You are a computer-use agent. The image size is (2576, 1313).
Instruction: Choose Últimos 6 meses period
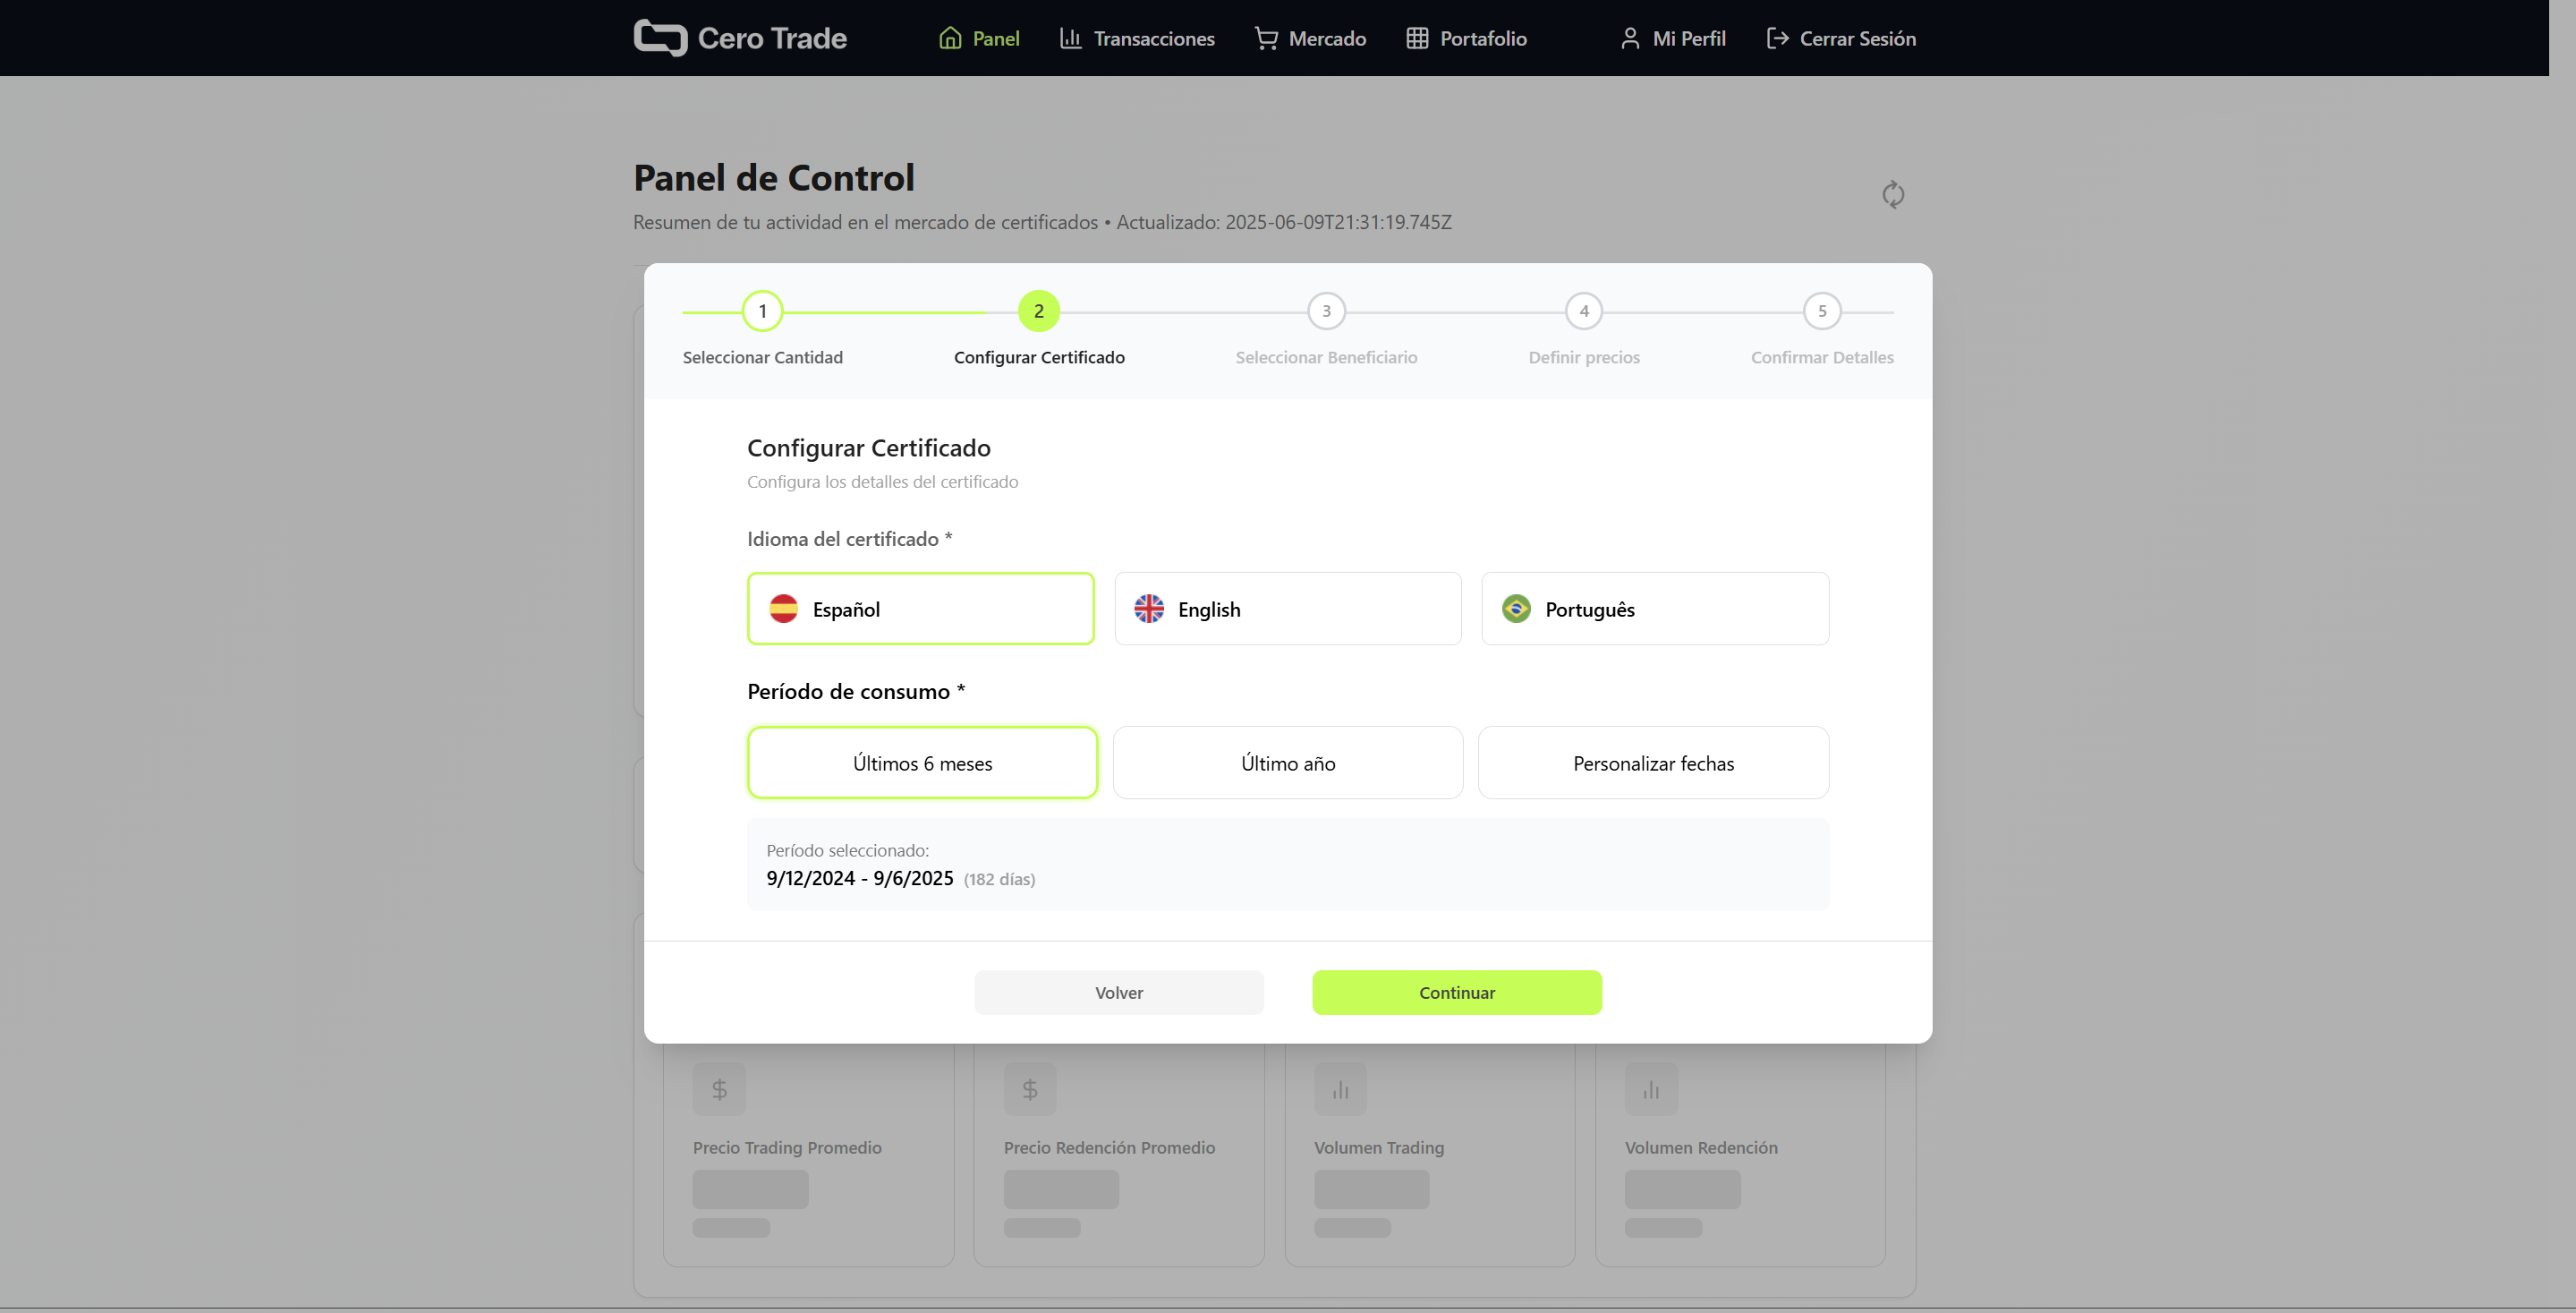pyautogui.click(x=922, y=763)
